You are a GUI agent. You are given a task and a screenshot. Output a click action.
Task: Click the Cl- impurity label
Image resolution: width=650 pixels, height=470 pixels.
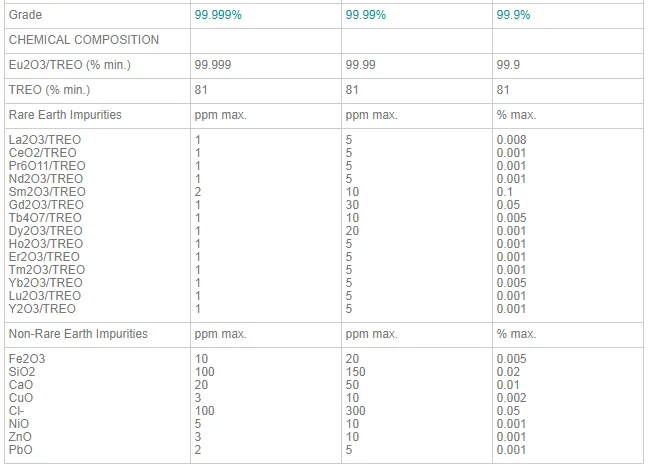tap(16, 410)
